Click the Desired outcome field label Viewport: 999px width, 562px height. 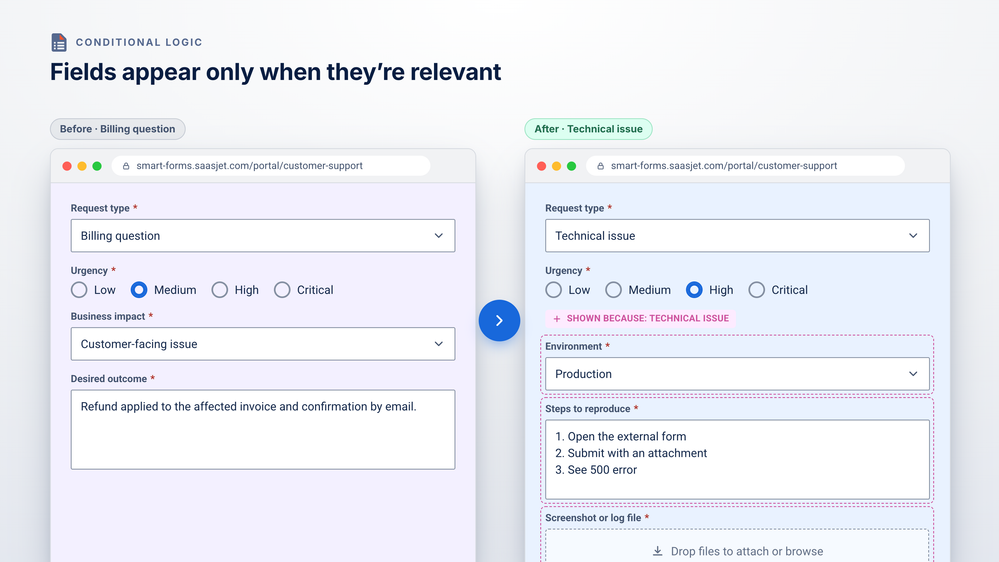pos(109,378)
